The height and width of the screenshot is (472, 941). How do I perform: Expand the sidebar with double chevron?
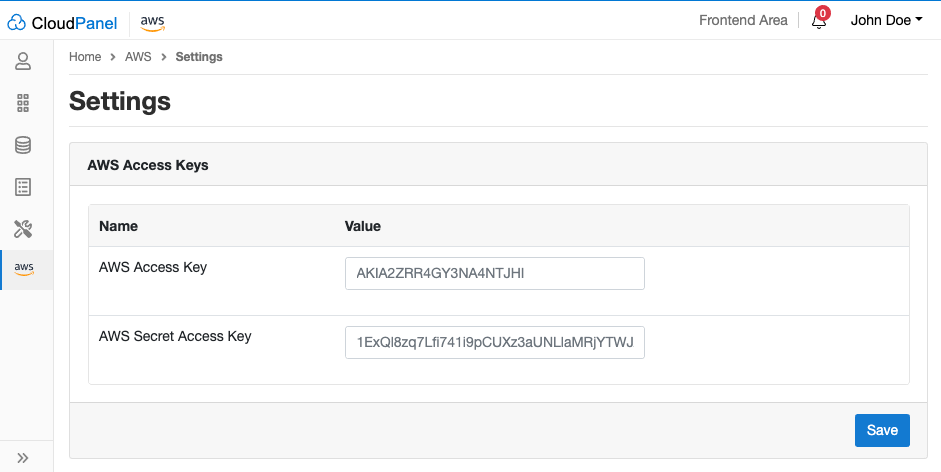23,458
